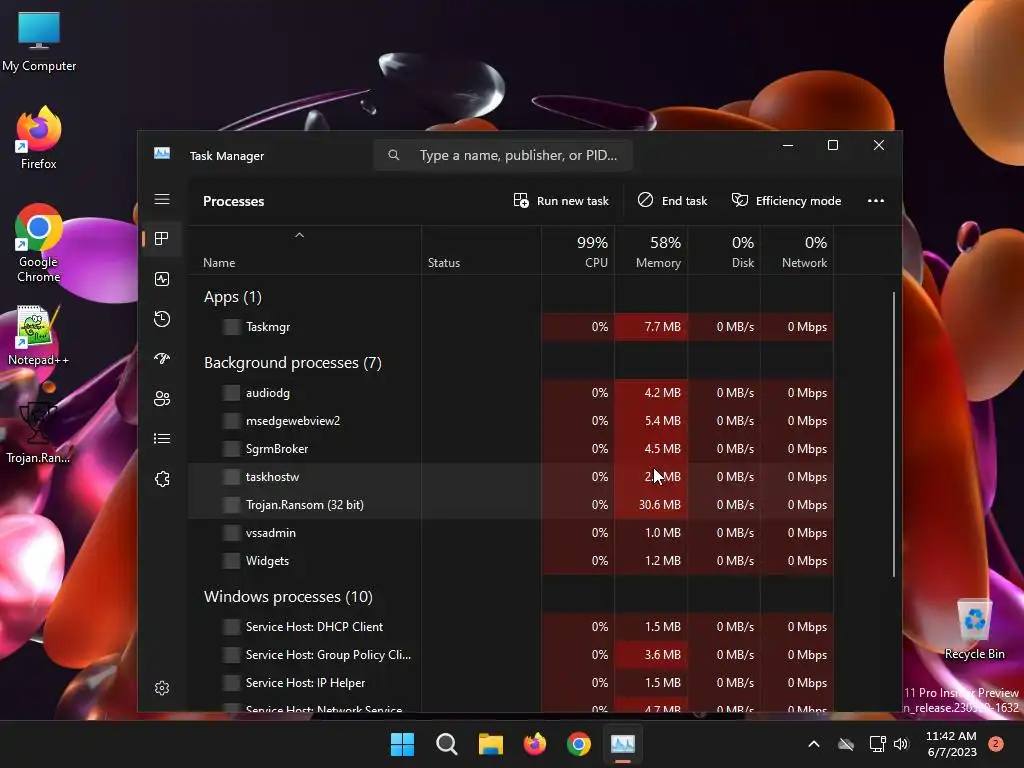Launch Firefox from the taskbar
This screenshot has width=1024, height=768.
click(x=535, y=744)
